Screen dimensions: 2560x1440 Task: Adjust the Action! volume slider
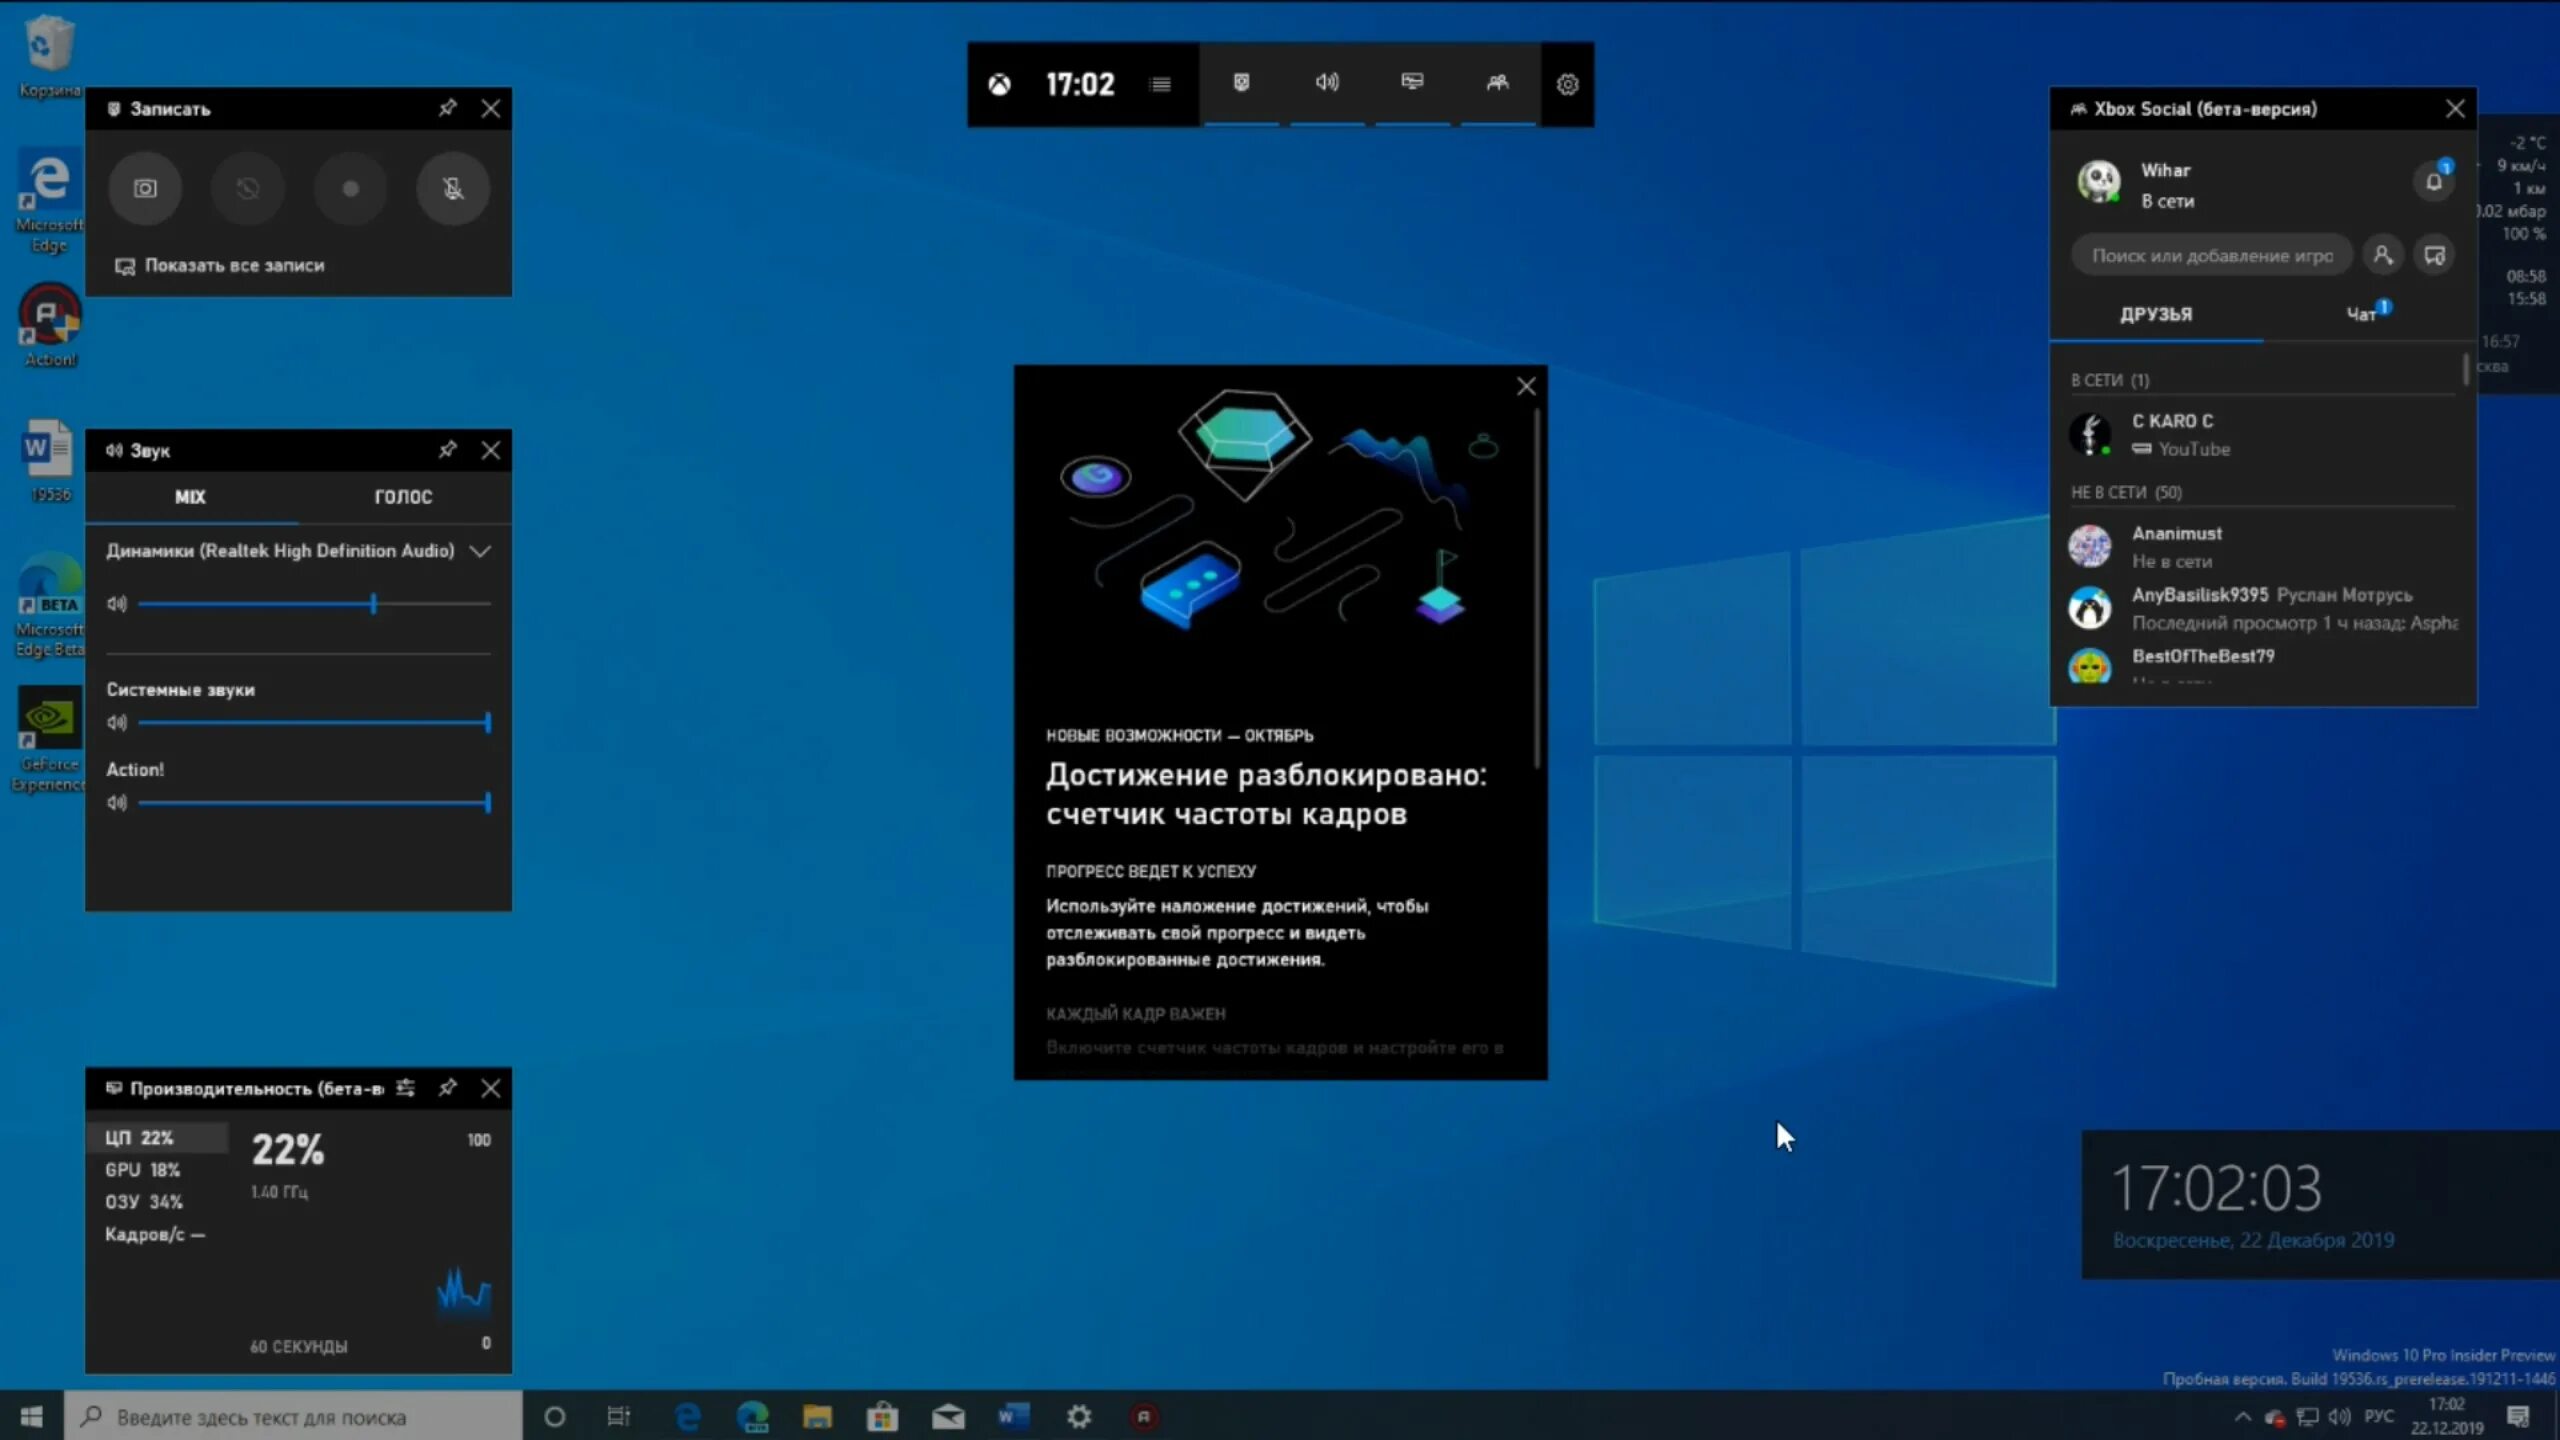click(x=315, y=802)
